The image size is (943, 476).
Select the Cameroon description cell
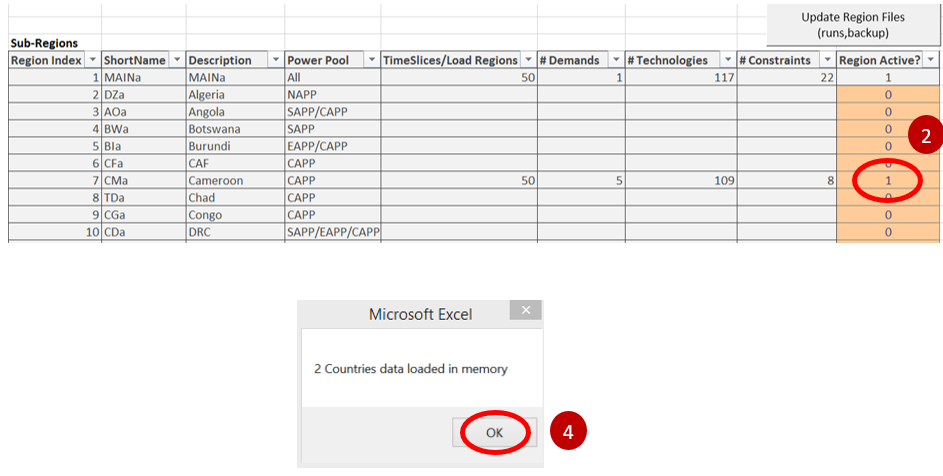point(235,181)
